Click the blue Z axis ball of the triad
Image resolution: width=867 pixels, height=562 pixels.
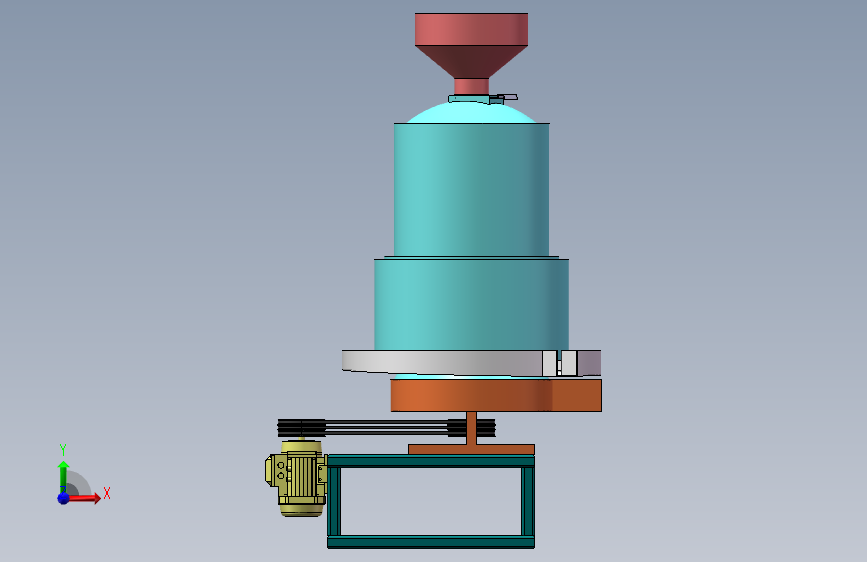coord(64,498)
